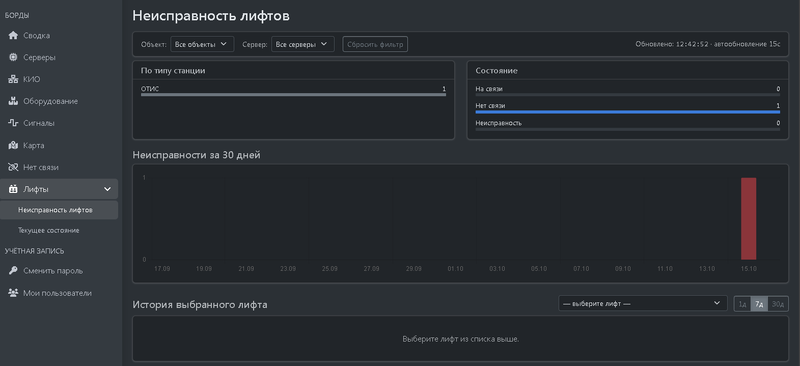Click the 01.10 date label on chart

pyautogui.click(x=455, y=269)
